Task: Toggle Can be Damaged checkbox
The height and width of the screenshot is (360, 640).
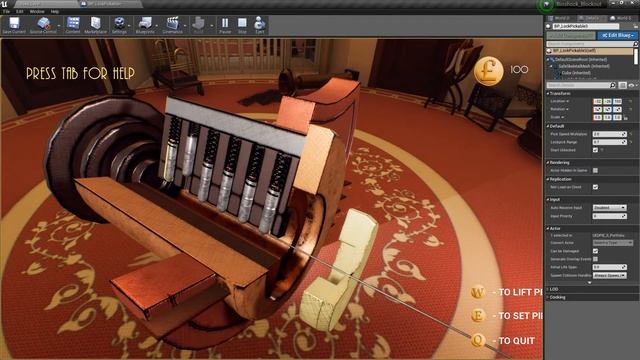Action: coord(595,251)
